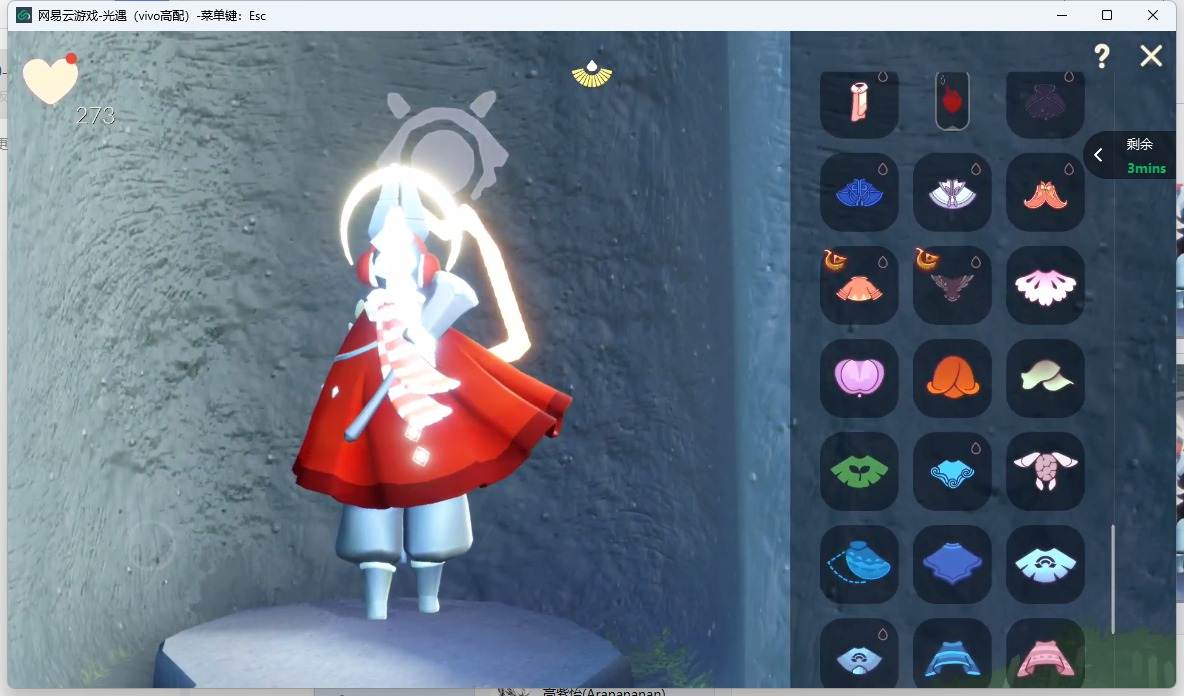Close the outfit closet panel

tap(1151, 56)
